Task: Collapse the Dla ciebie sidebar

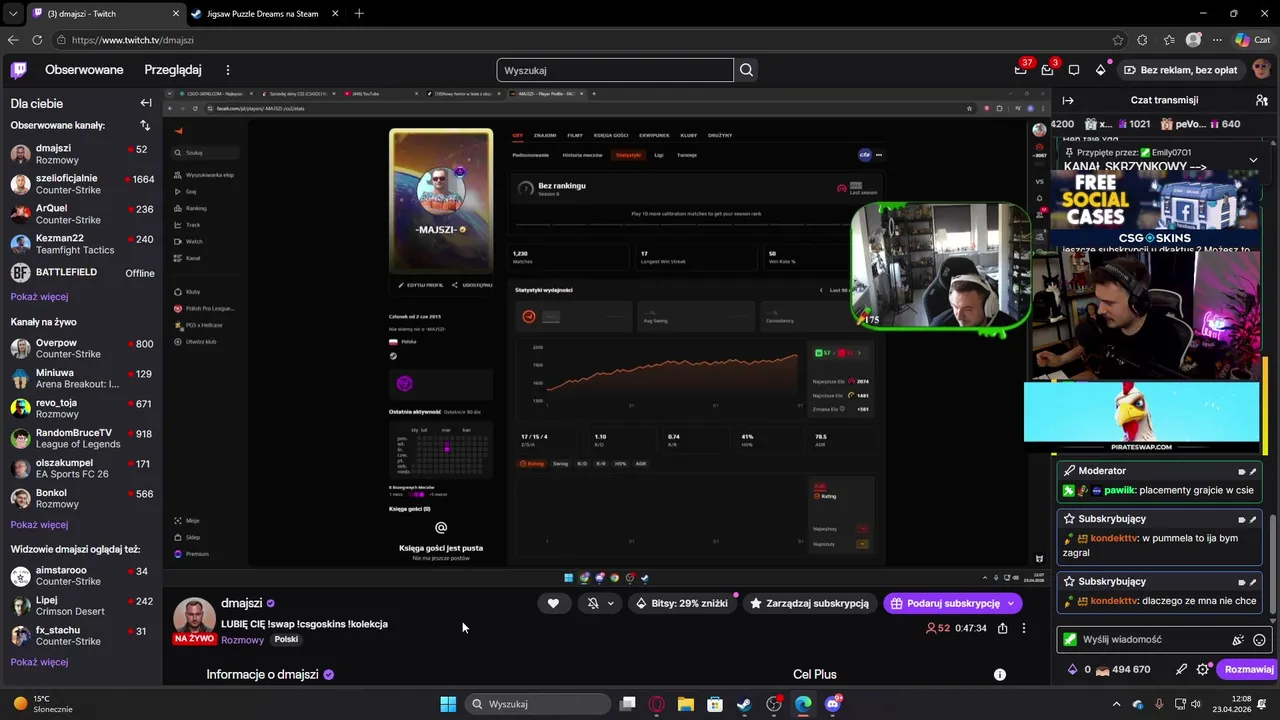Action: pyautogui.click(x=146, y=103)
